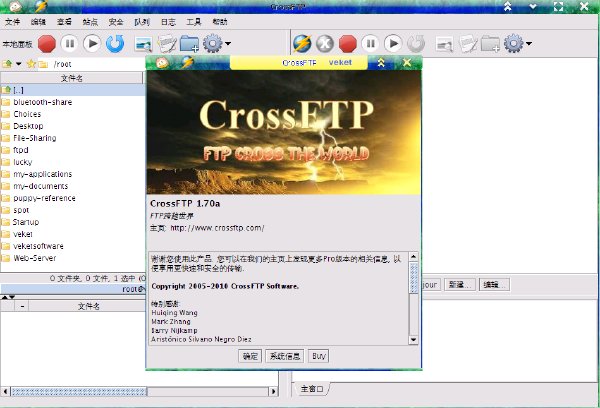
Task: Open the 帮助 menu
Action: [x=220, y=22]
